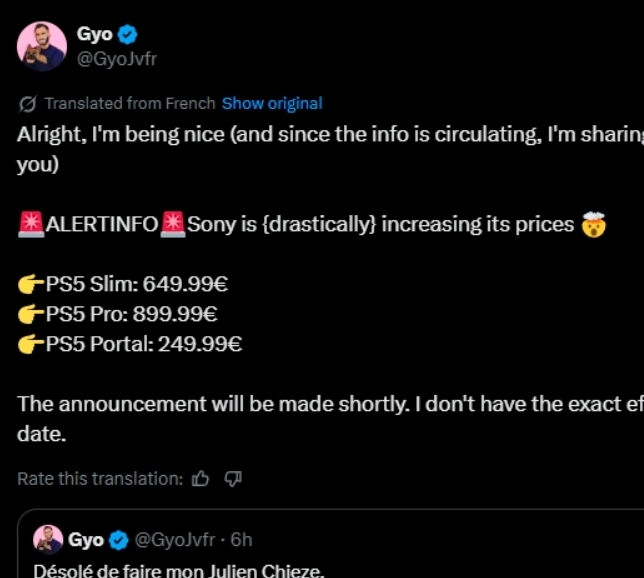
Task: Rate the translation with thumbs down
Action: 233,479
